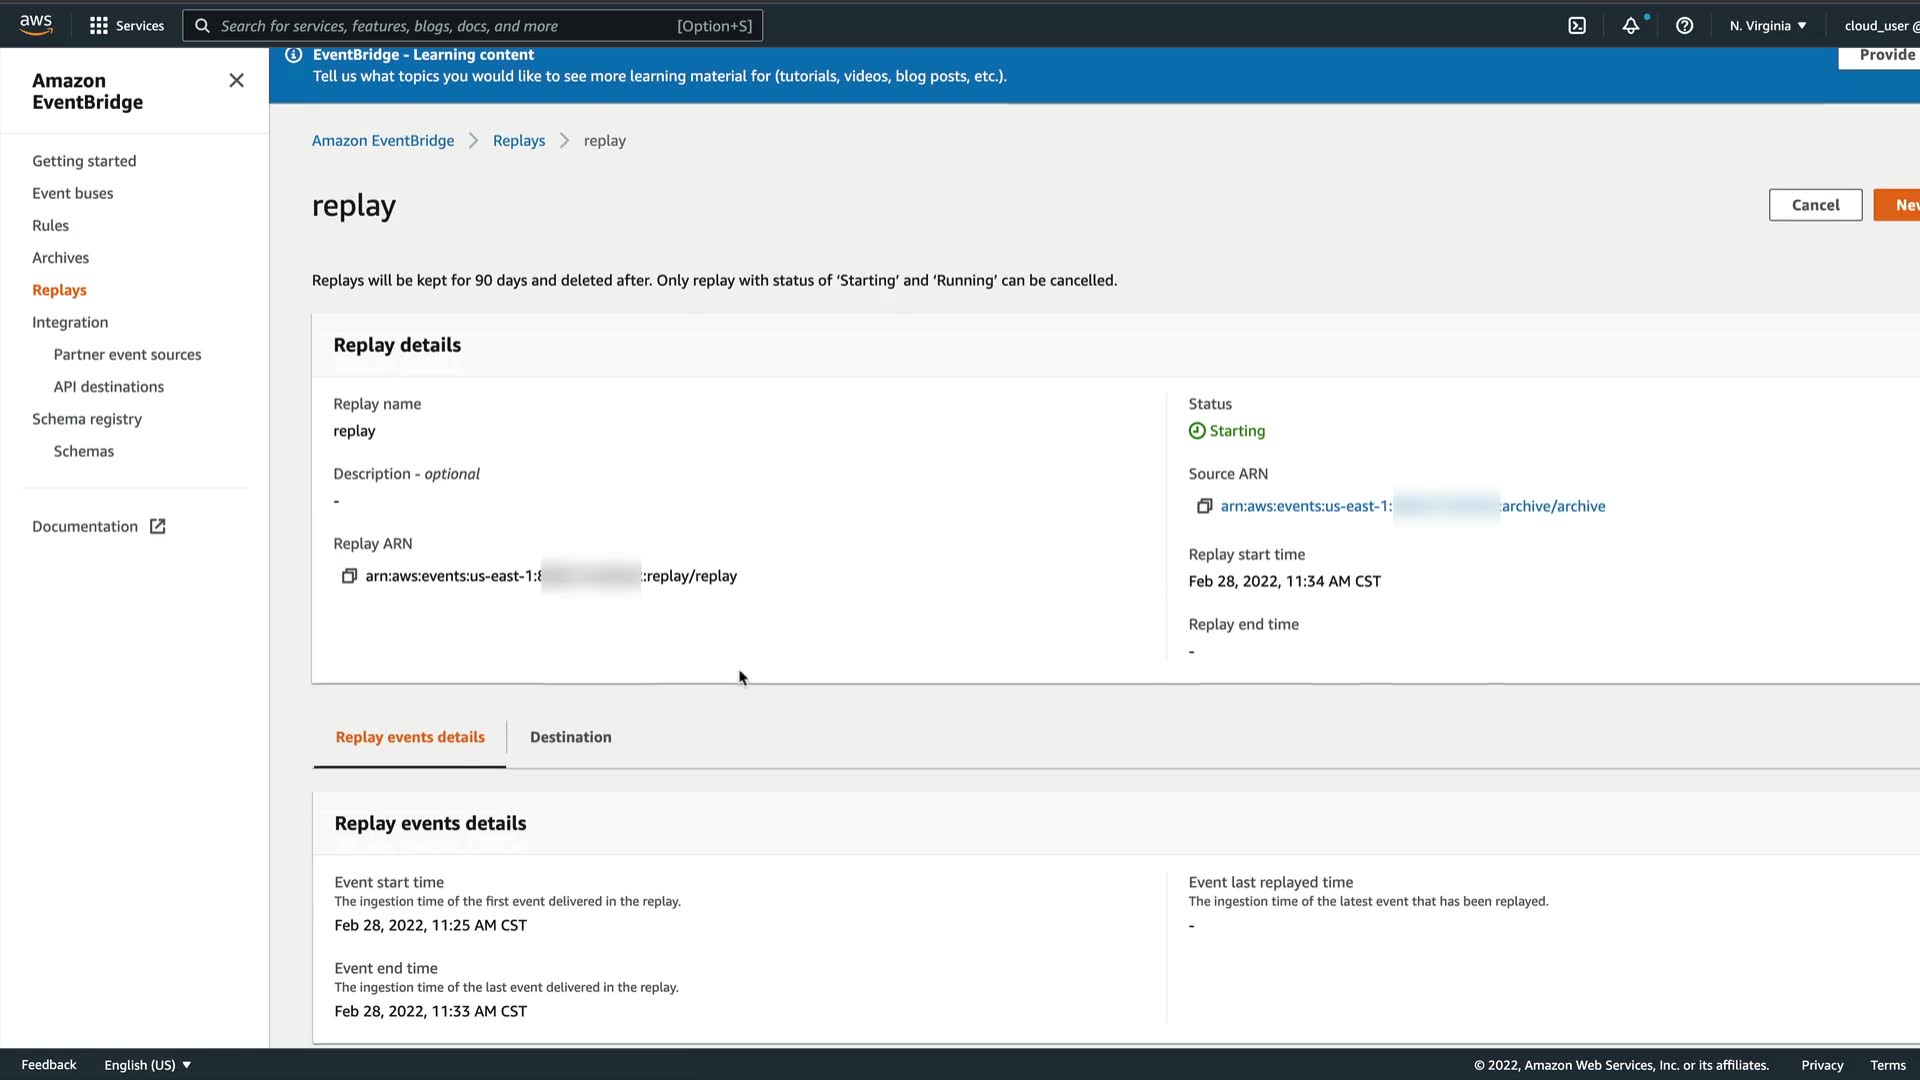Open the Replays breadcrumb link
Viewport: 1920px width, 1080px height.
[x=518, y=141]
